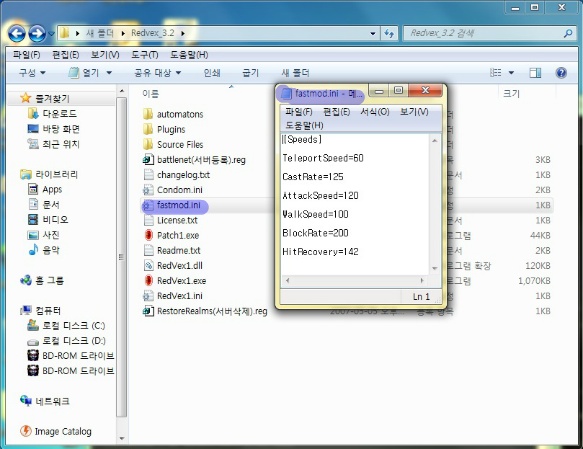Select the Patch1.exe red icon
The image size is (583, 449).
point(148,235)
